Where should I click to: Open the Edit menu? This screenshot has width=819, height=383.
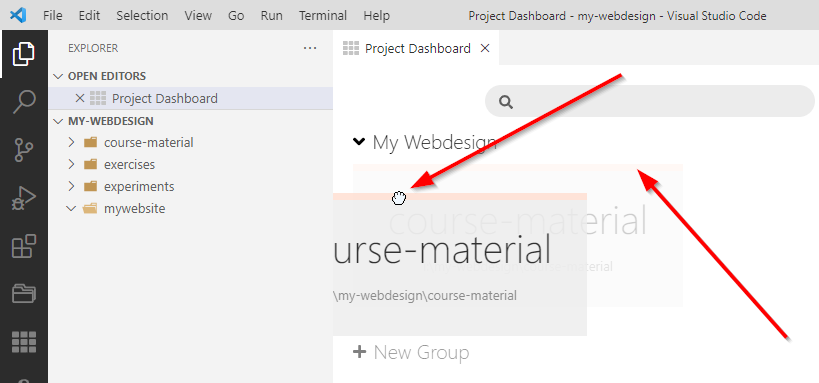[x=89, y=16]
